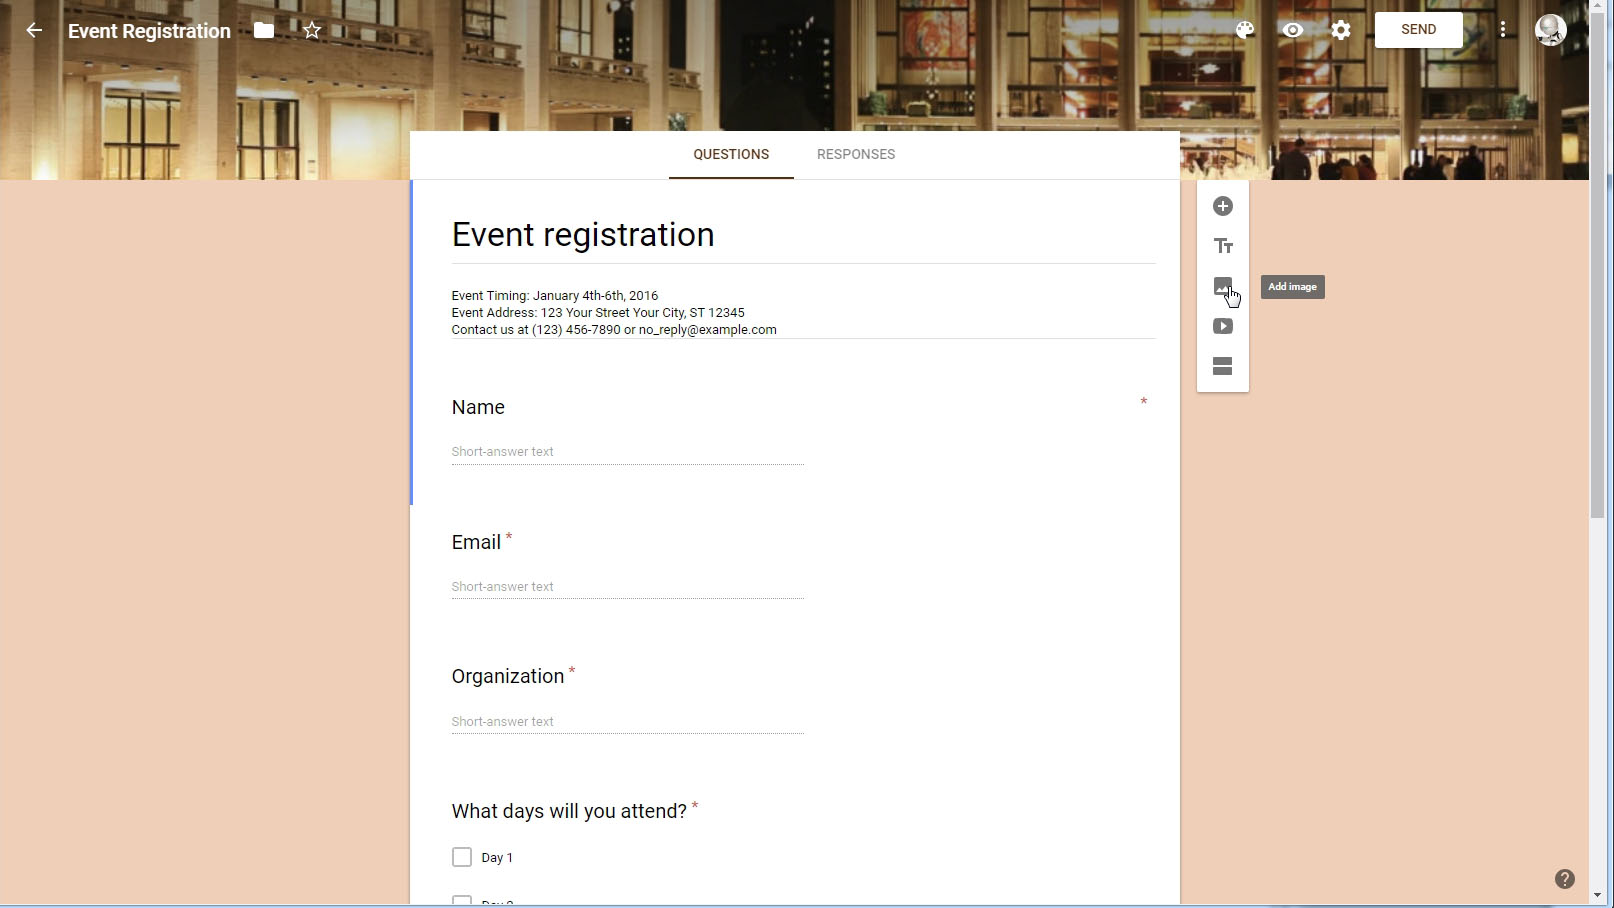
Task: Select 'What days will you attend?' question
Action: click(x=569, y=811)
